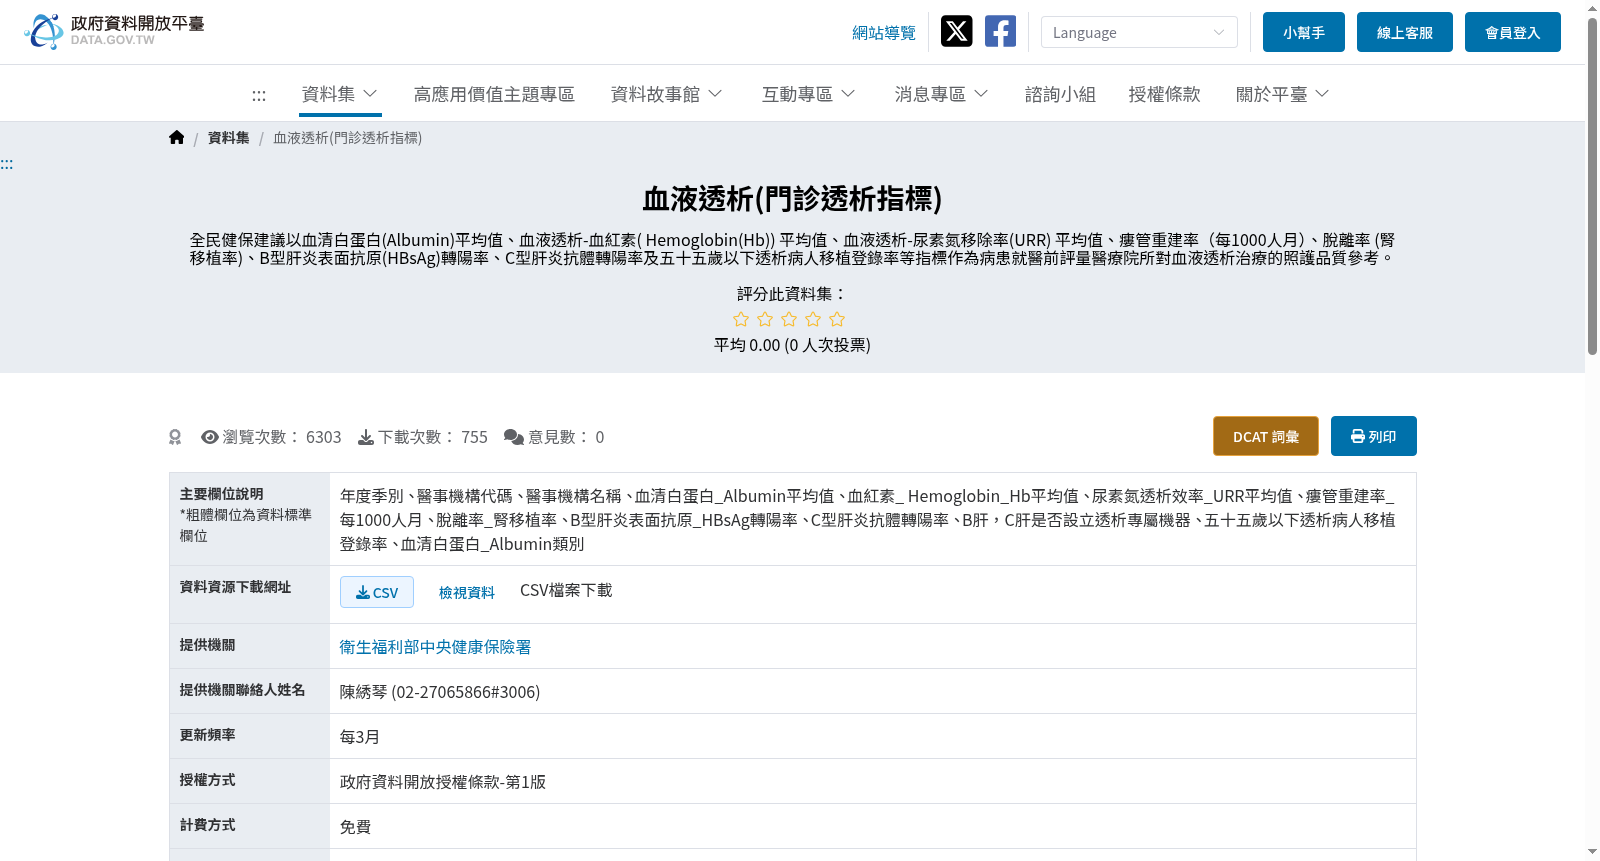Screen dimensions: 1600x861
Task: Click the breadcrumb text 血液透析(門診透析指標)
Action: 347,138
